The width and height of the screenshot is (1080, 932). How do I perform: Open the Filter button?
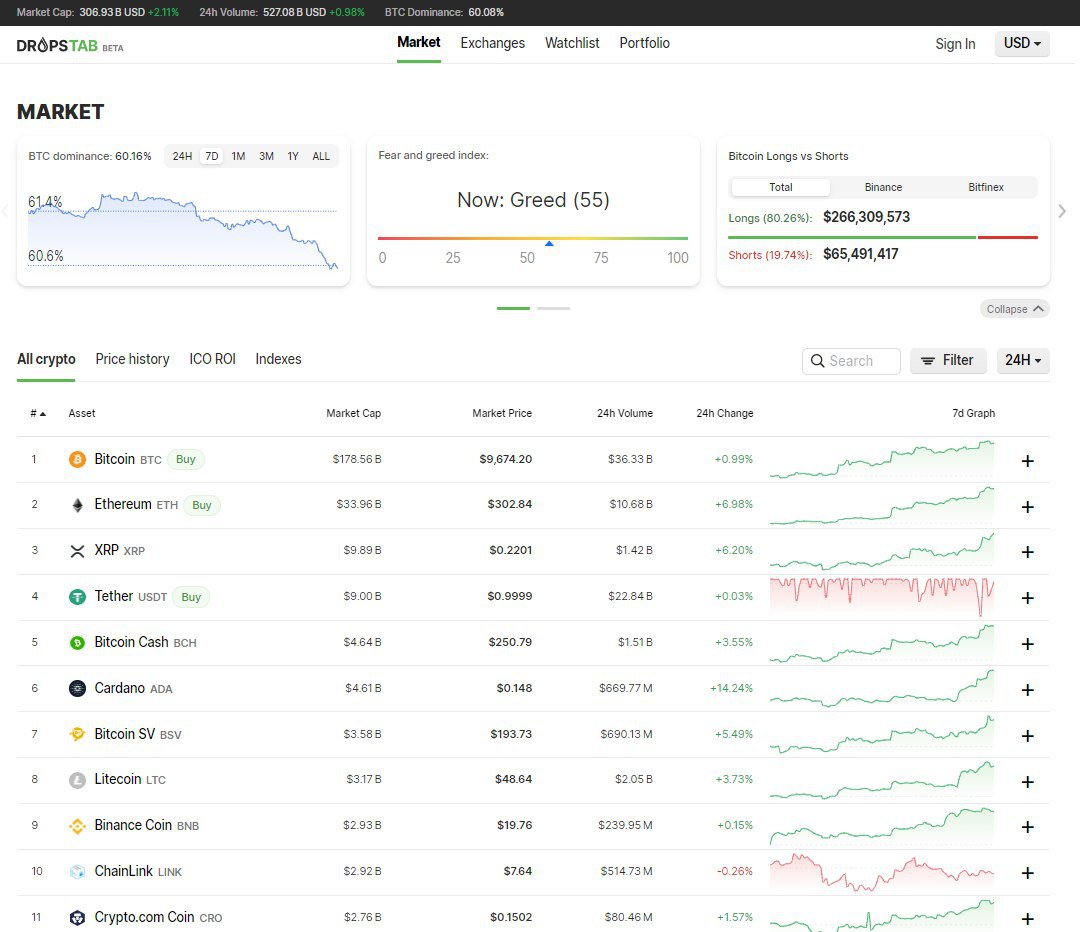pos(948,360)
